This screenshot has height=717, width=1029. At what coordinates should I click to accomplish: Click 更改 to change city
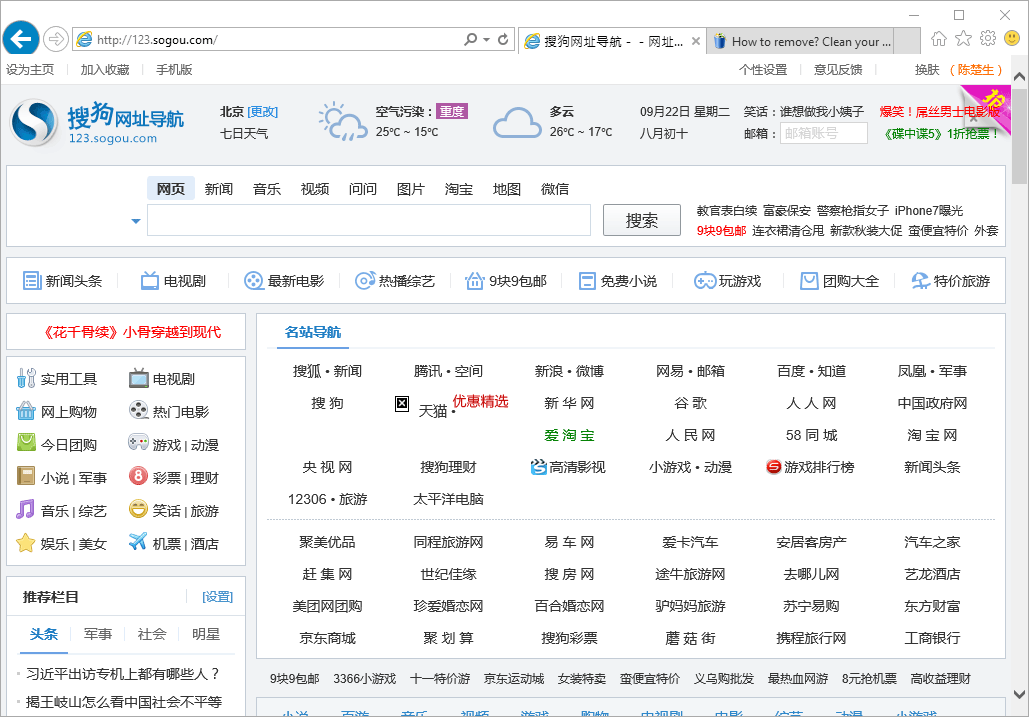point(262,112)
